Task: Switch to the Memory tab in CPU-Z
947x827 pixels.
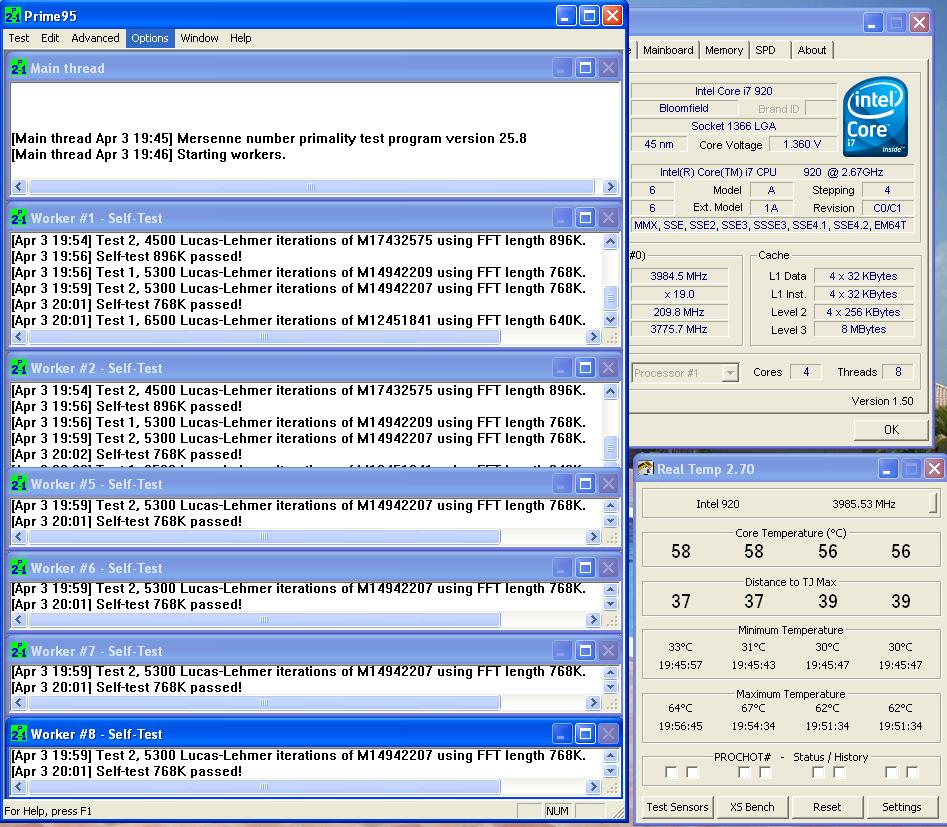Action: [x=724, y=50]
